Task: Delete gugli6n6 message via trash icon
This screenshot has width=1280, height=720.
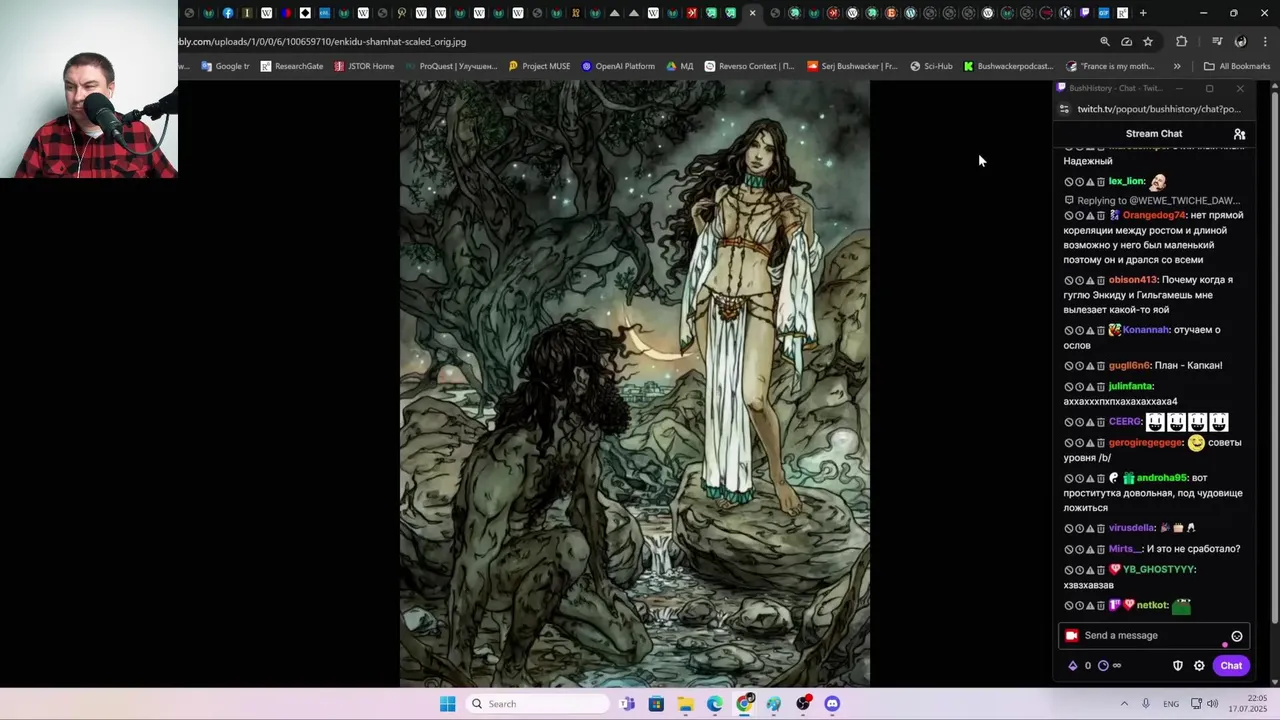Action: tap(1101, 366)
